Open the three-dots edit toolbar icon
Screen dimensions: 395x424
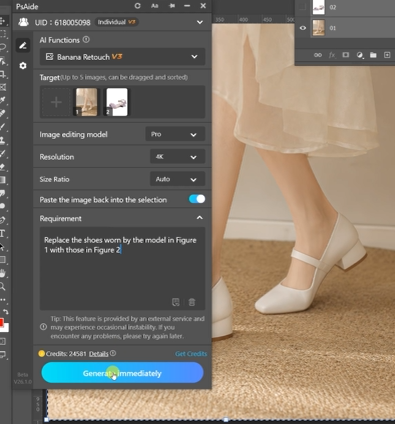coord(3,300)
